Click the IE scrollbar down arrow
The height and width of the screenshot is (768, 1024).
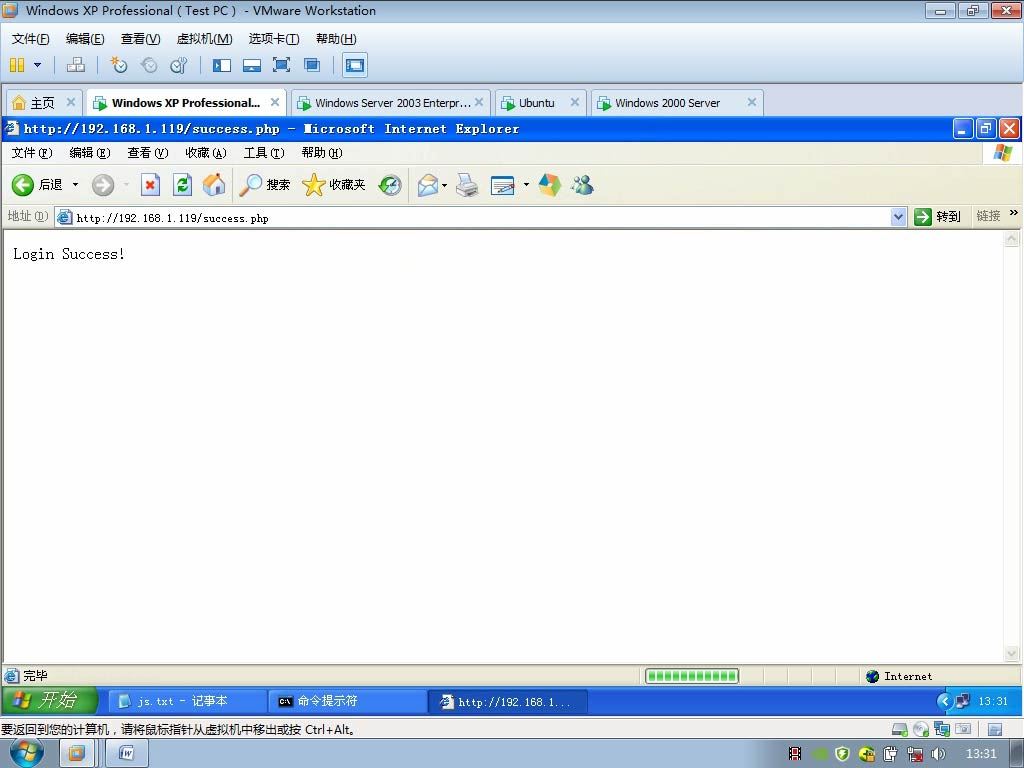[x=1012, y=653]
